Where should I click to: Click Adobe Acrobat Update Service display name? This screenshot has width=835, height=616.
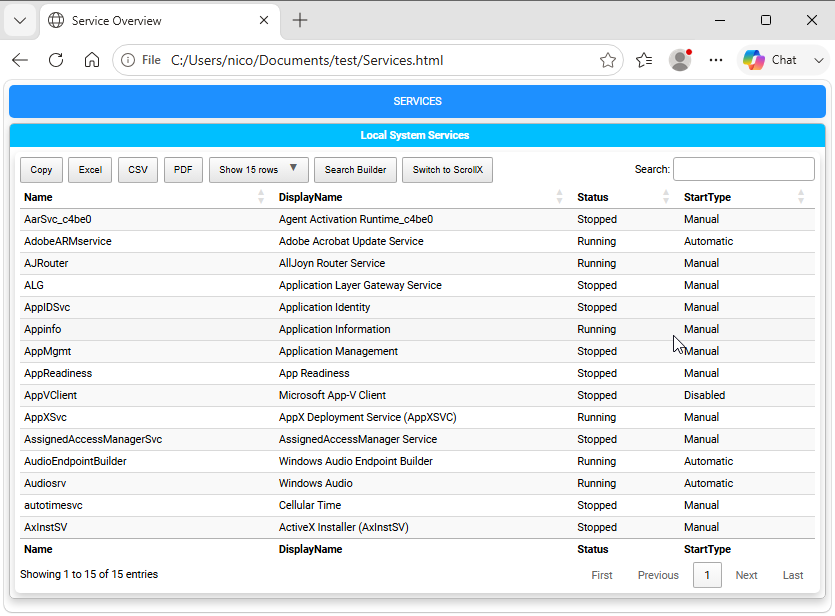(351, 241)
